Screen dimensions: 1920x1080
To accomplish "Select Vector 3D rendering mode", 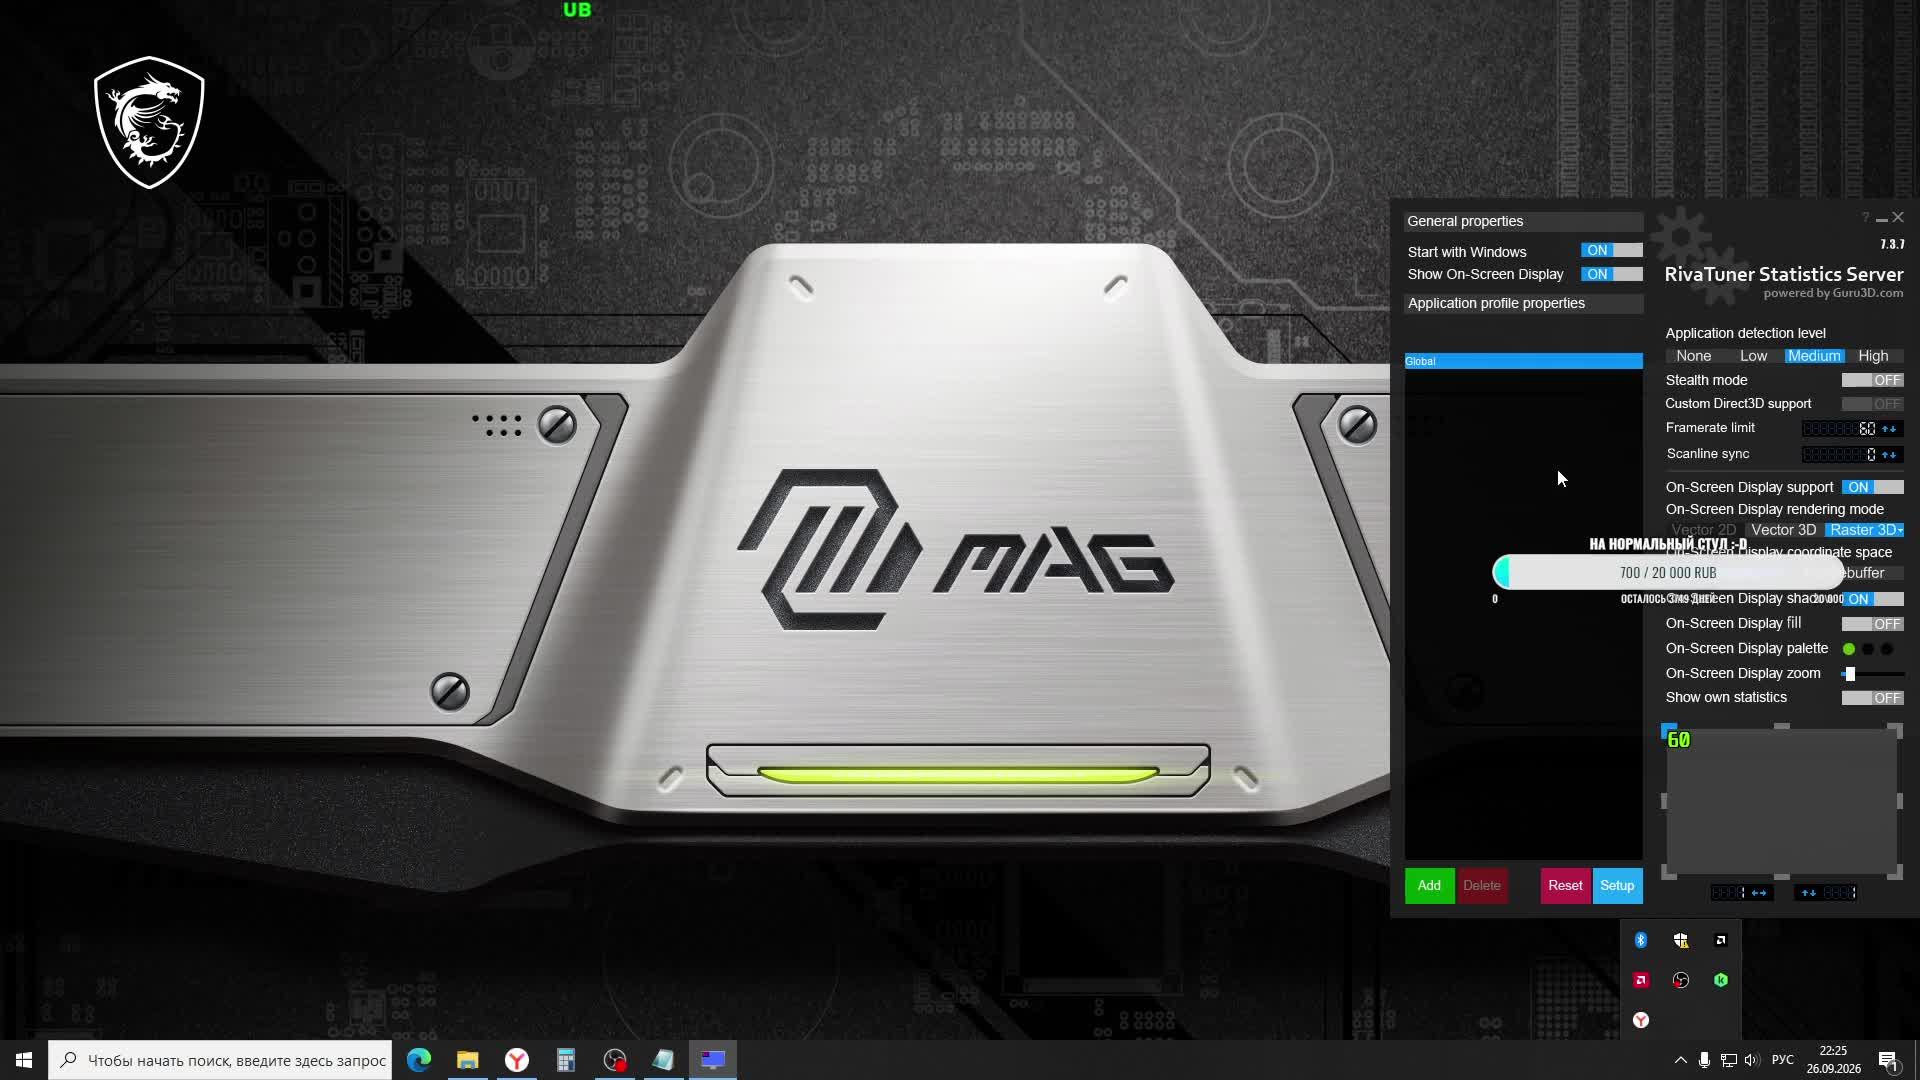I will coord(1784,530).
